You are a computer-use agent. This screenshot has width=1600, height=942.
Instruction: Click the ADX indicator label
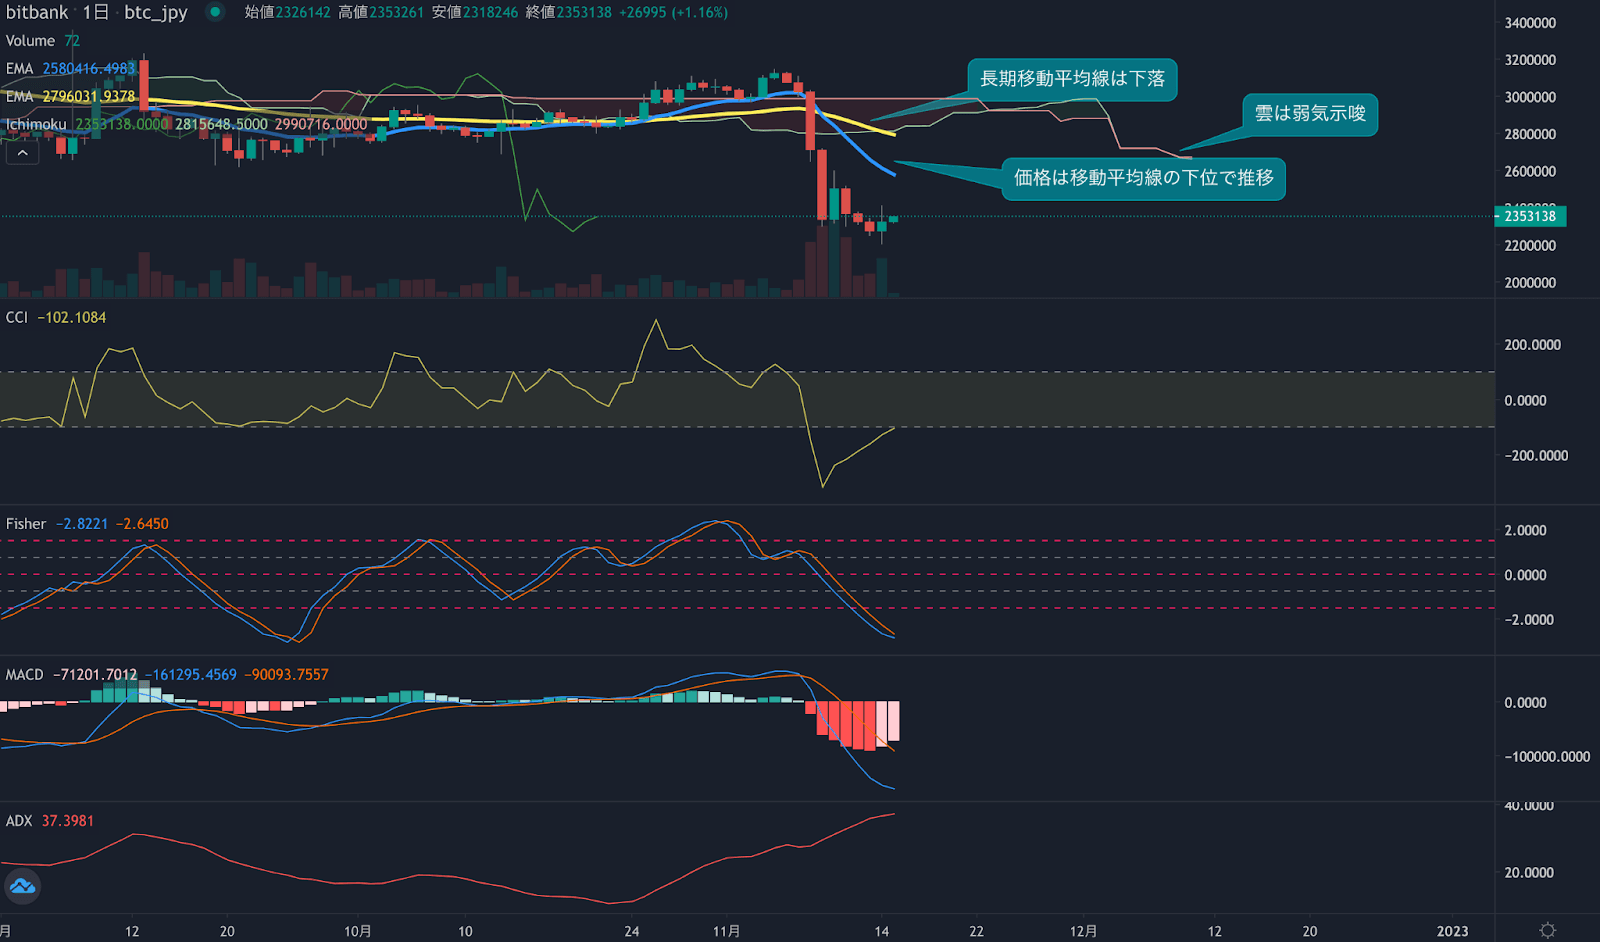point(19,821)
